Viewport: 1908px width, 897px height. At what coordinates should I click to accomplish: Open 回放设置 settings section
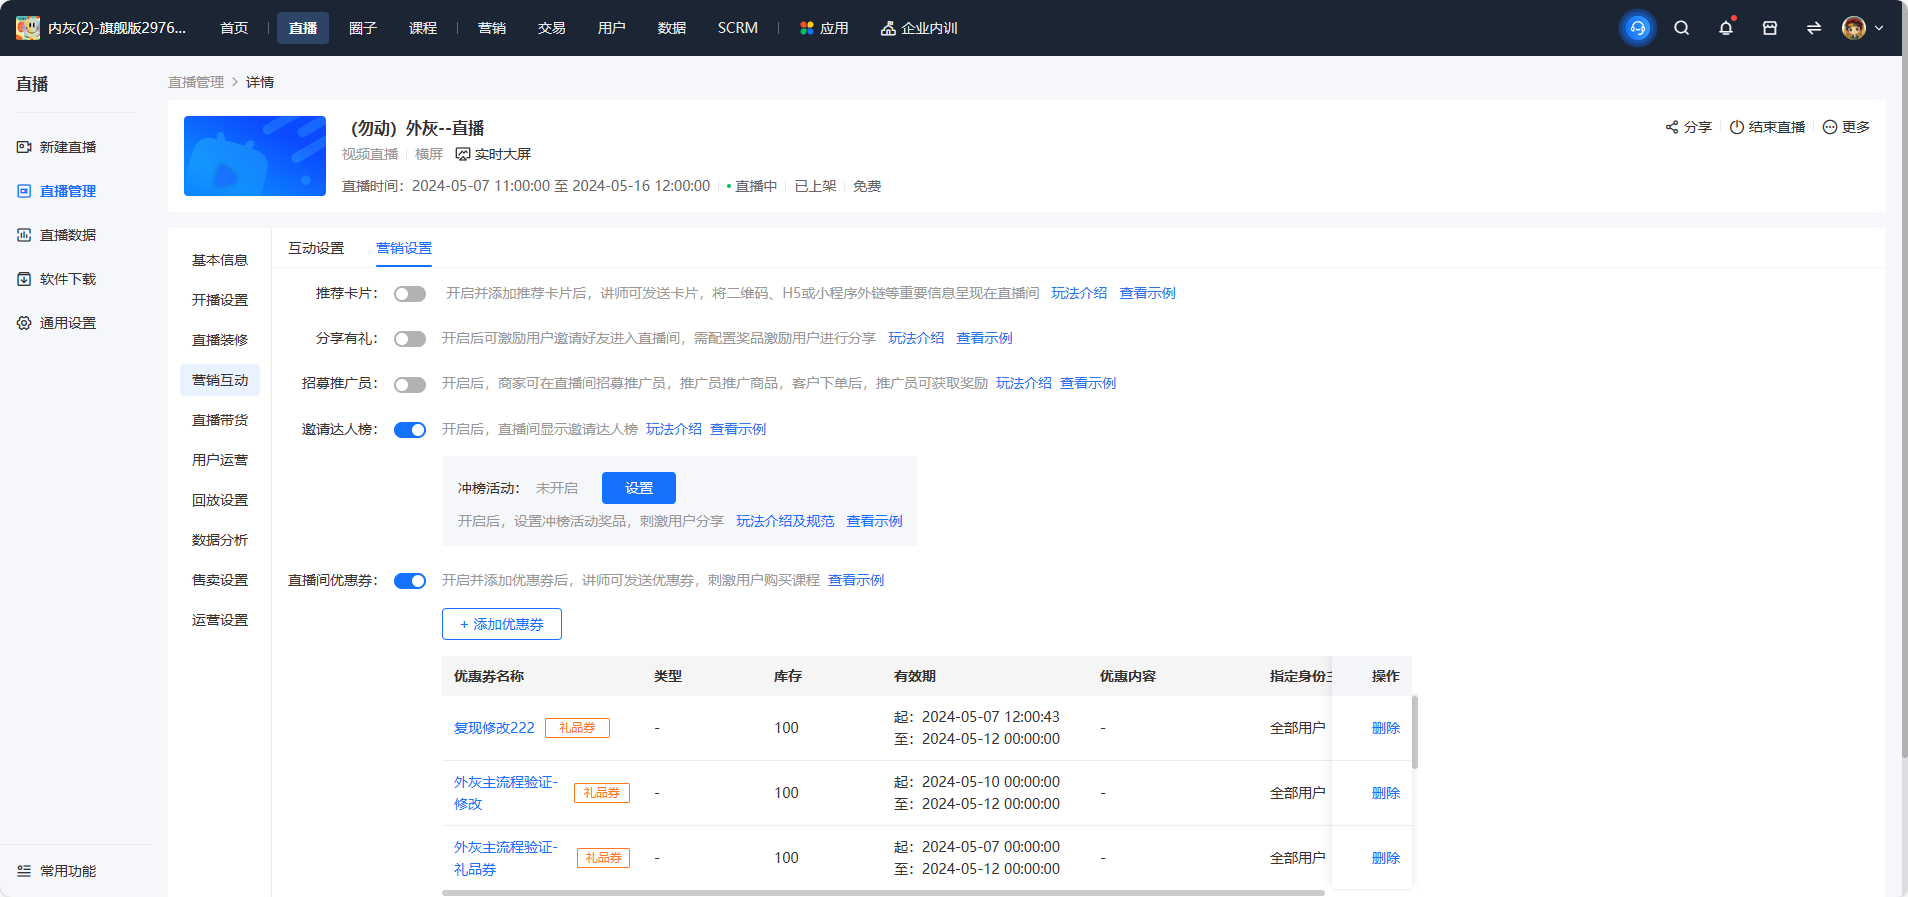pos(220,500)
